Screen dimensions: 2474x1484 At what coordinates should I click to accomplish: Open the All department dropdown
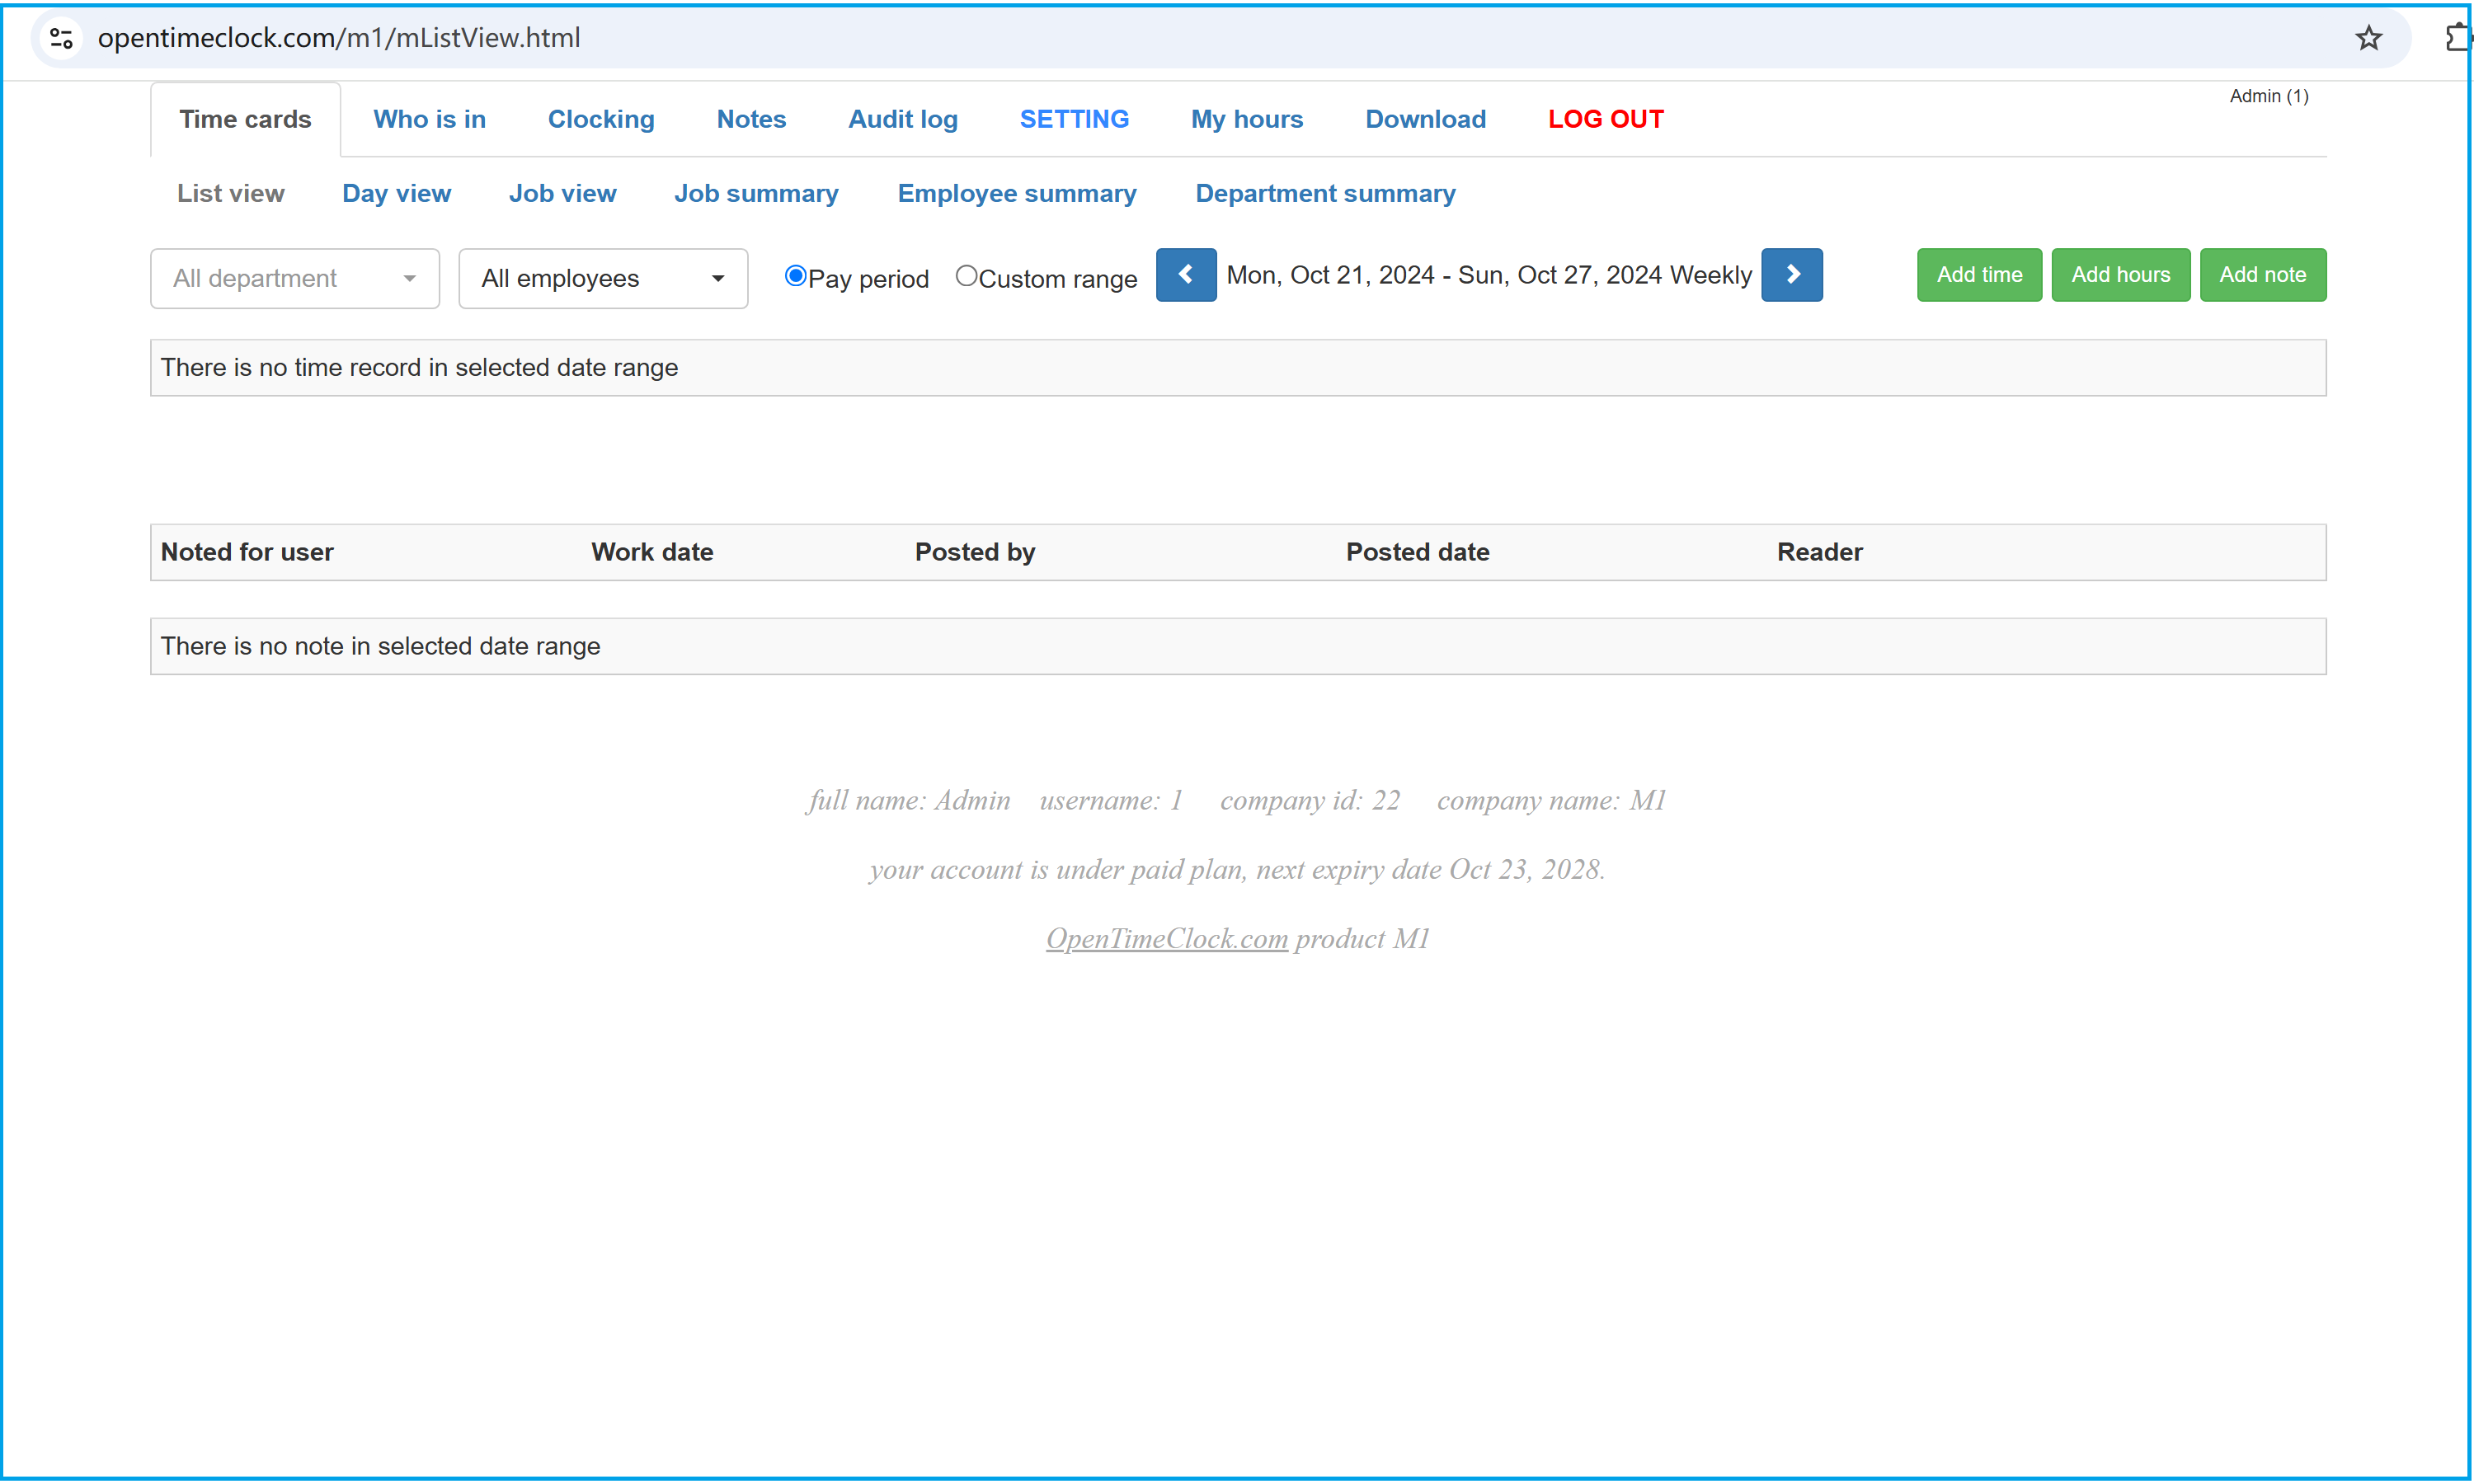click(x=295, y=278)
